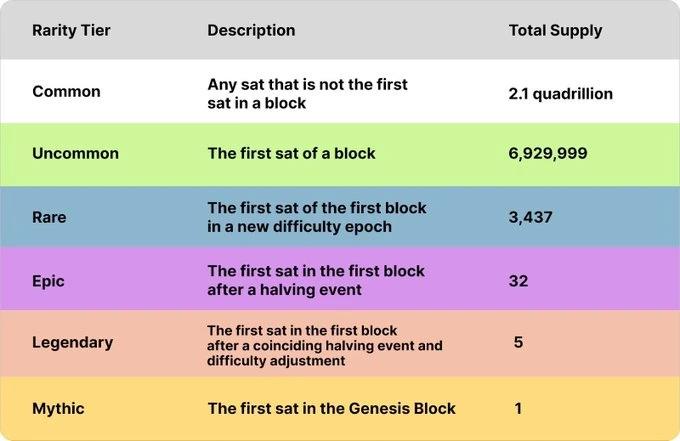This screenshot has height=441, width=680.
Task: Click the halving event description in Epic row
Action: (x=316, y=280)
